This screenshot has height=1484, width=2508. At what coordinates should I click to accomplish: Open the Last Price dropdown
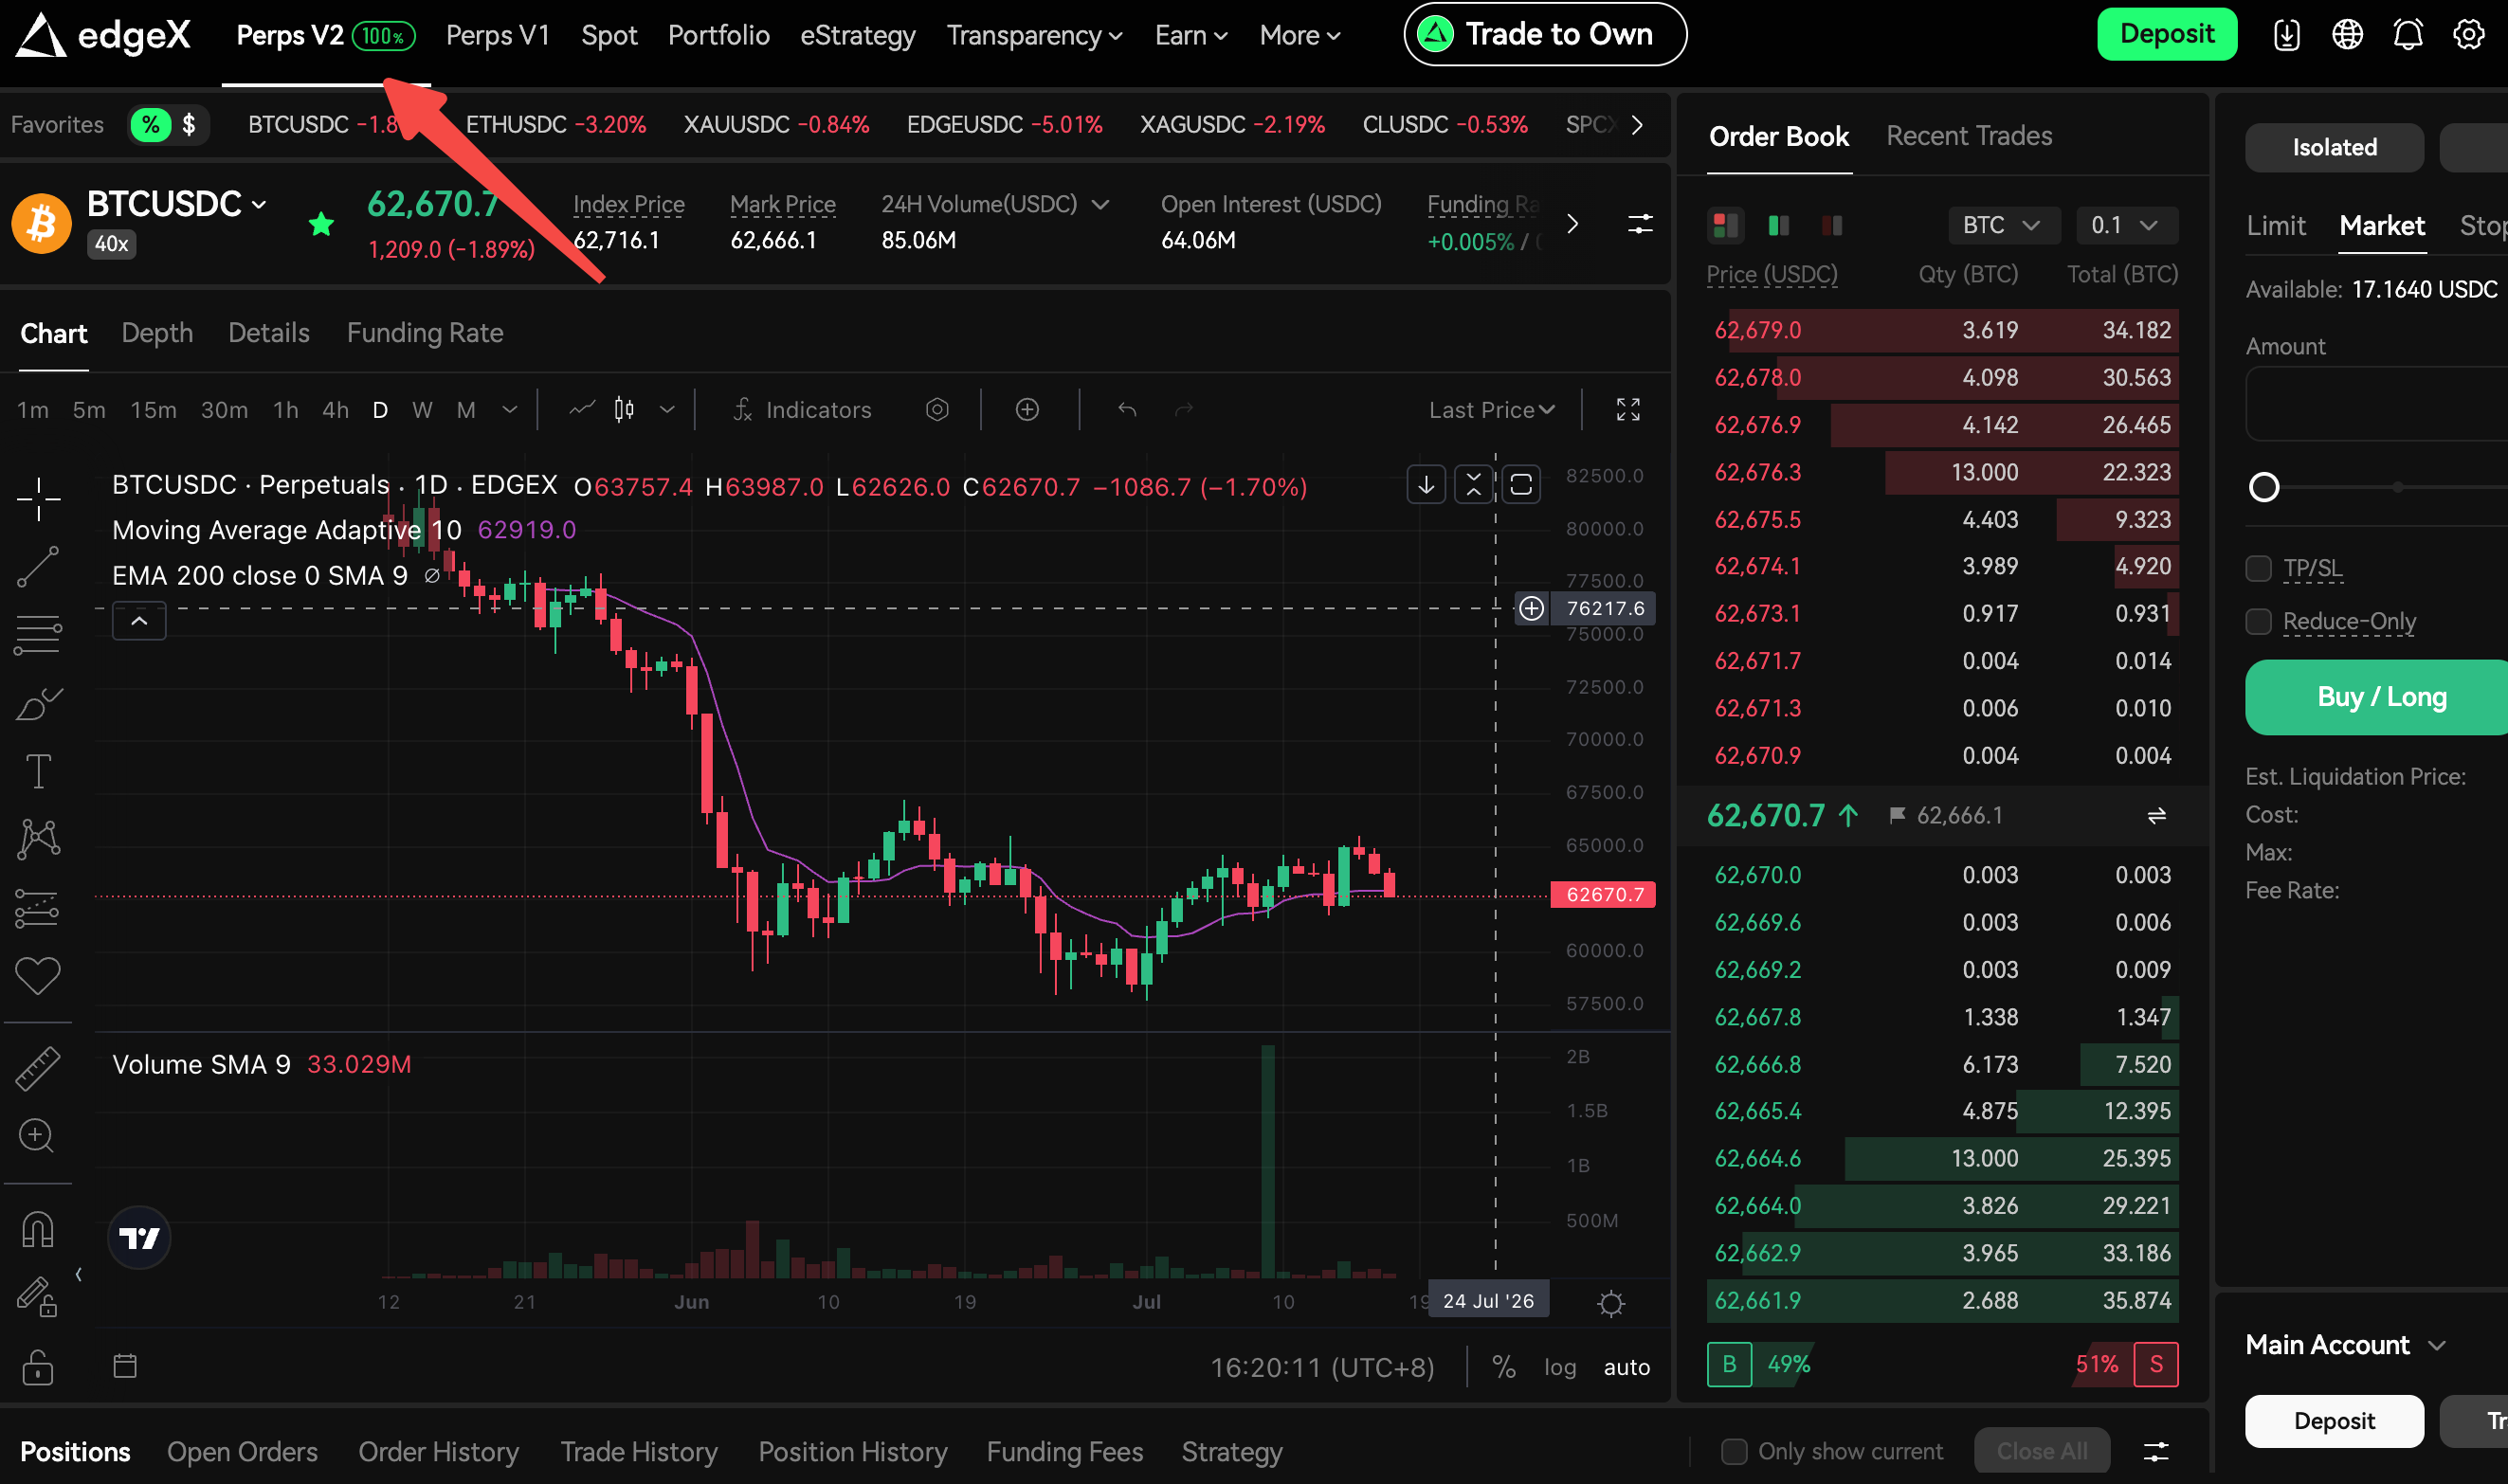[x=1491, y=409]
